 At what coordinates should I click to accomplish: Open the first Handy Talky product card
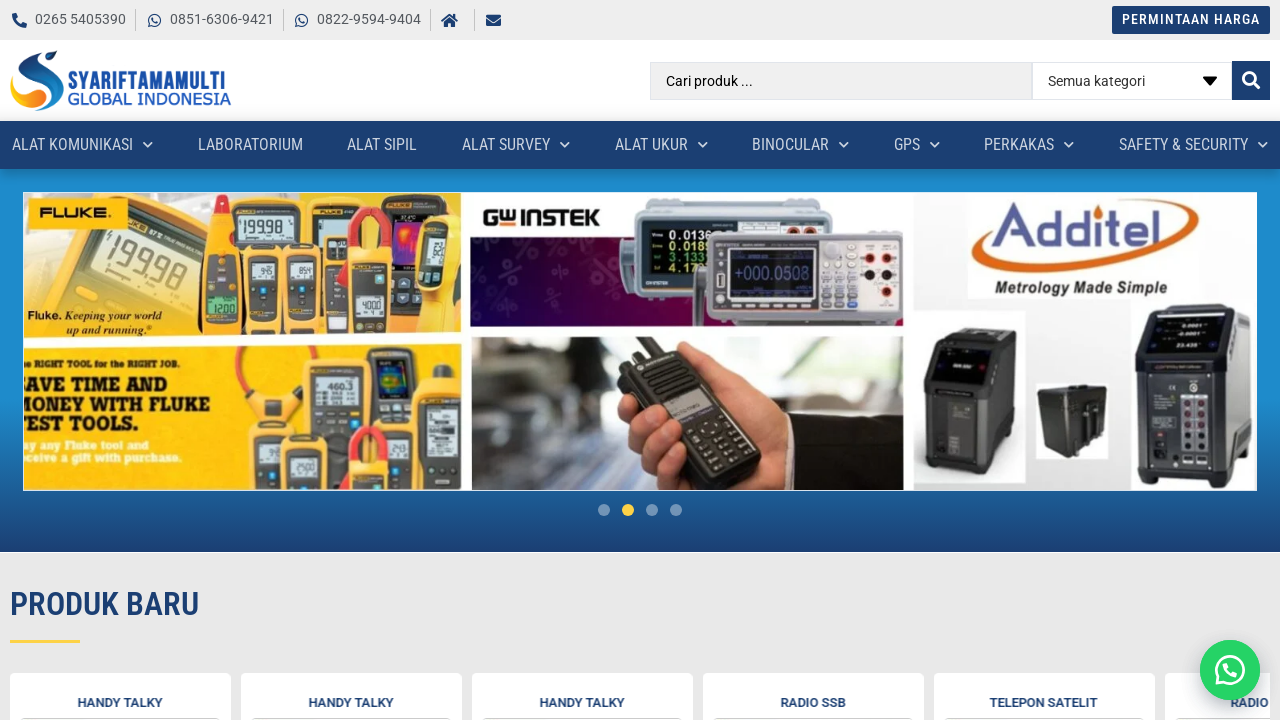pos(120,697)
